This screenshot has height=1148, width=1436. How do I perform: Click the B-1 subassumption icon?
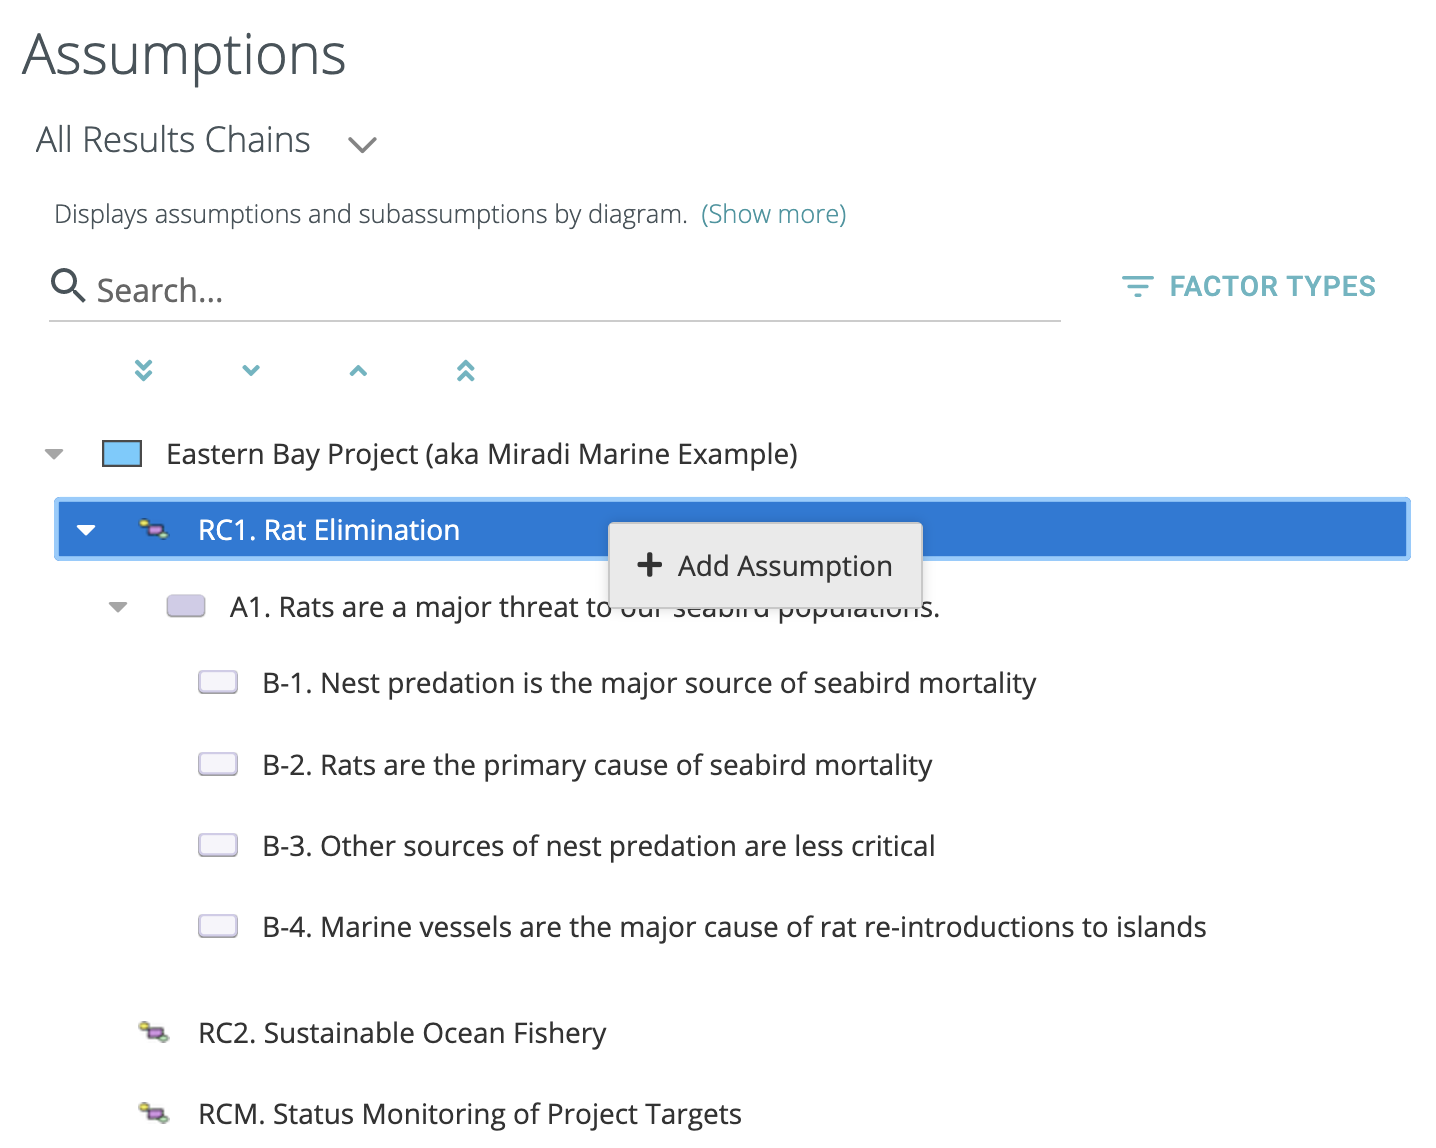[x=218, y=682]
